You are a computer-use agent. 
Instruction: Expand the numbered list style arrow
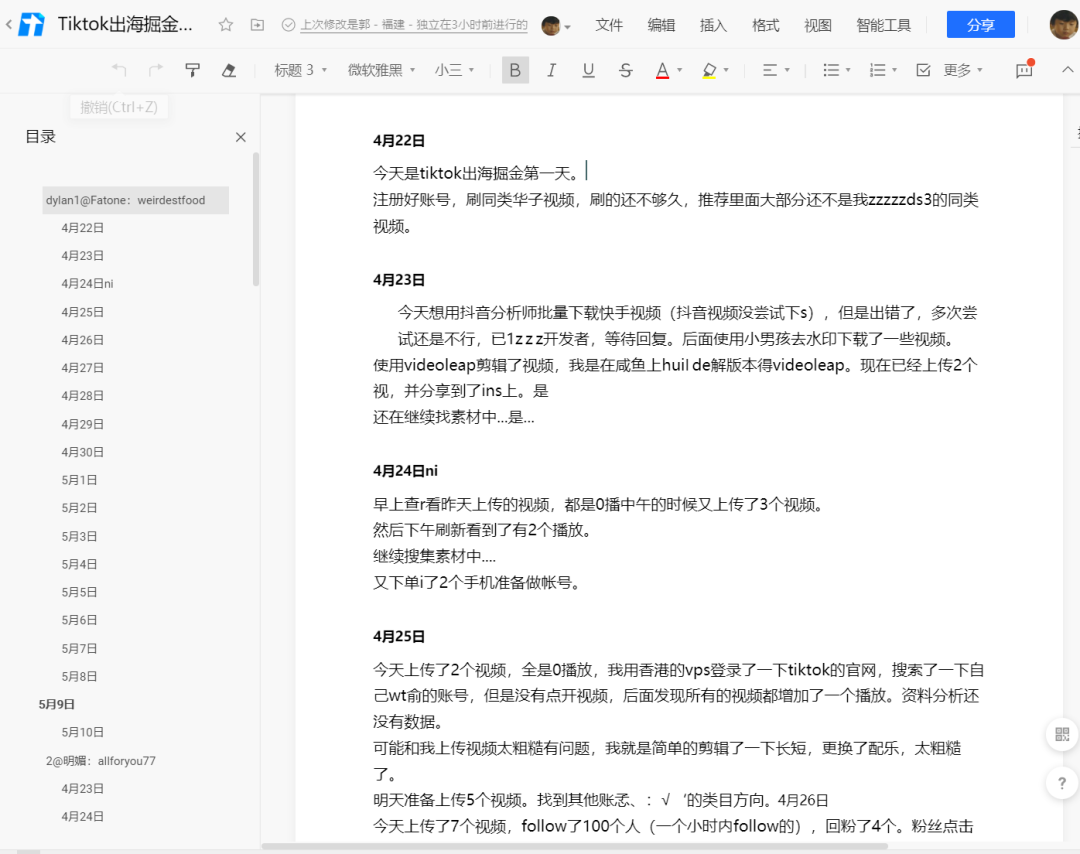click(x=895, y=70)
